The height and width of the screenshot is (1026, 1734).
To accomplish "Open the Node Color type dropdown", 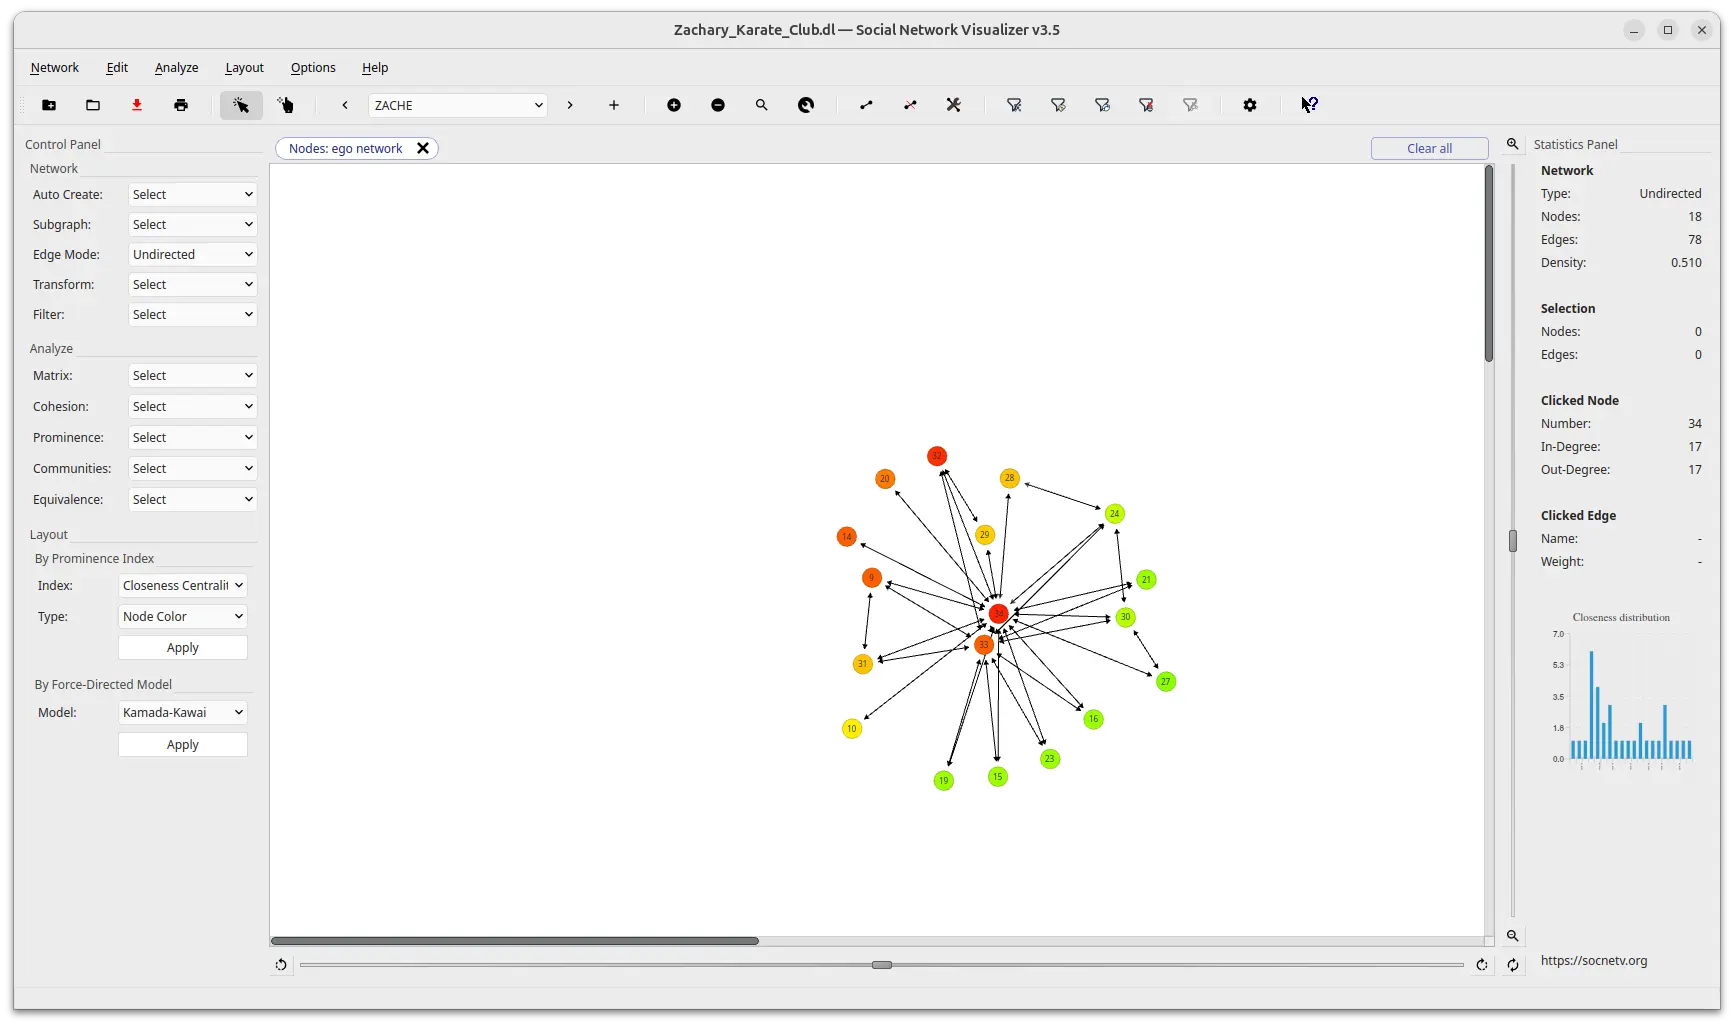I will click(x=182, y=617).
